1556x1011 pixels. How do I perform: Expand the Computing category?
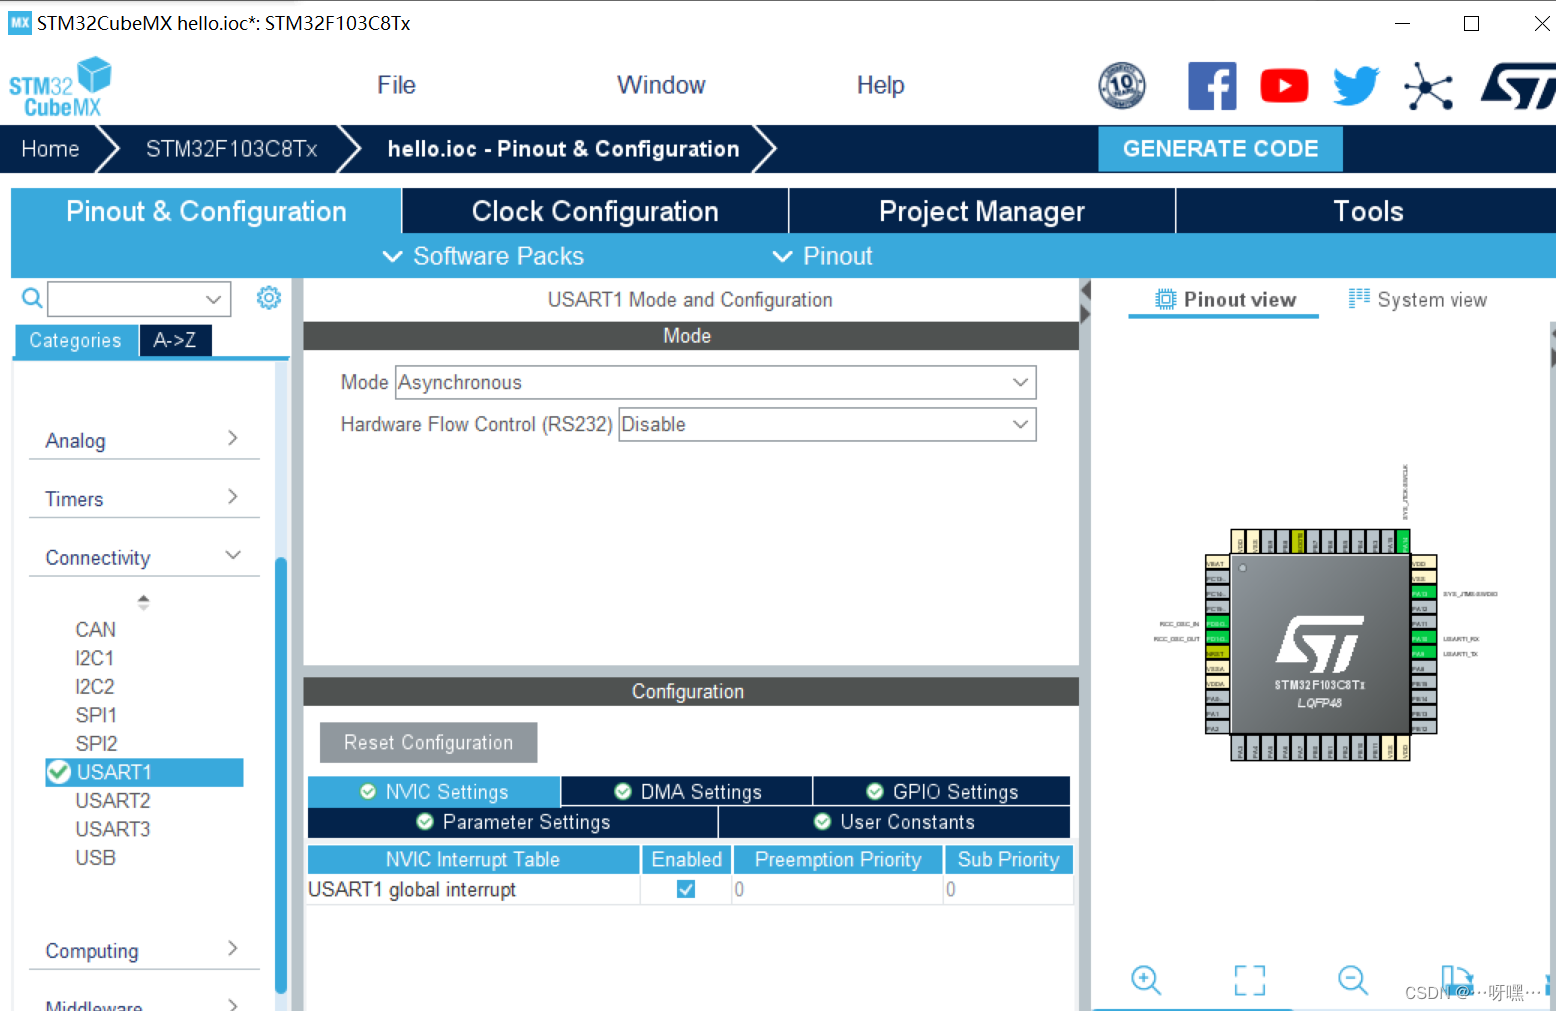click(x=144, y=950)
